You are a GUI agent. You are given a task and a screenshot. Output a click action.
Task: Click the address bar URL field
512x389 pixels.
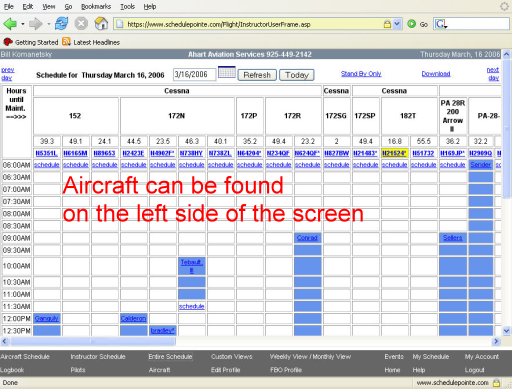253,24
